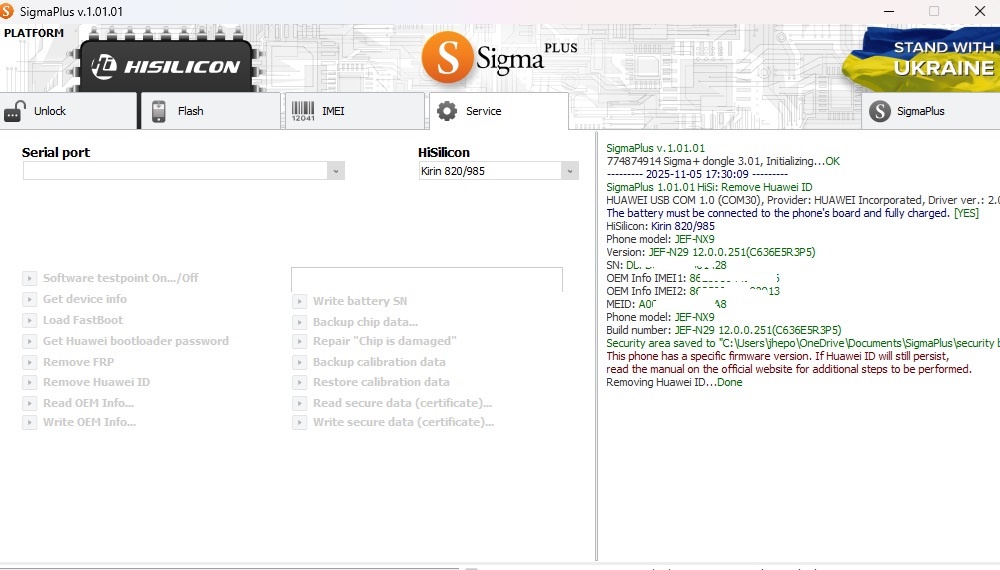Click the gear icon on Service tab
1000x570 pixels.
(x=447, y=111)
